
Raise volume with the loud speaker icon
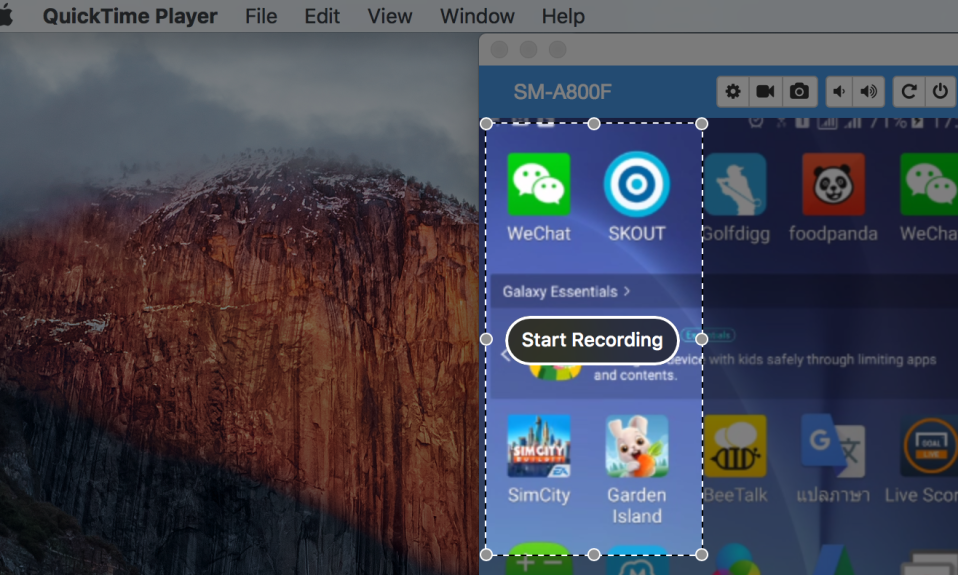(869, 92)
